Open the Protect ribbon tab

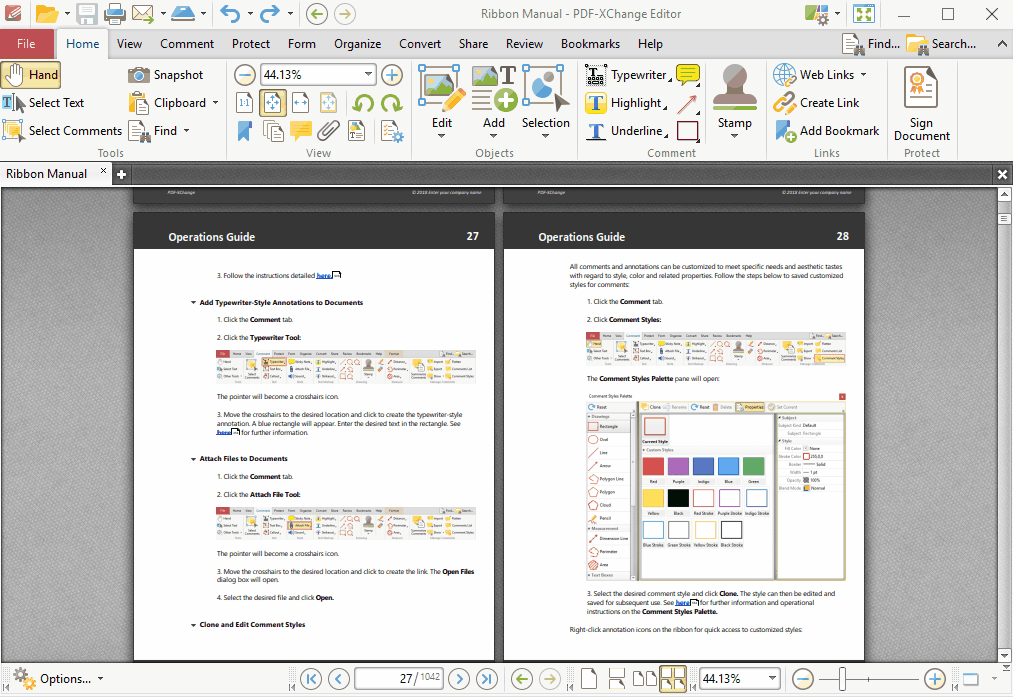point(251,44)
